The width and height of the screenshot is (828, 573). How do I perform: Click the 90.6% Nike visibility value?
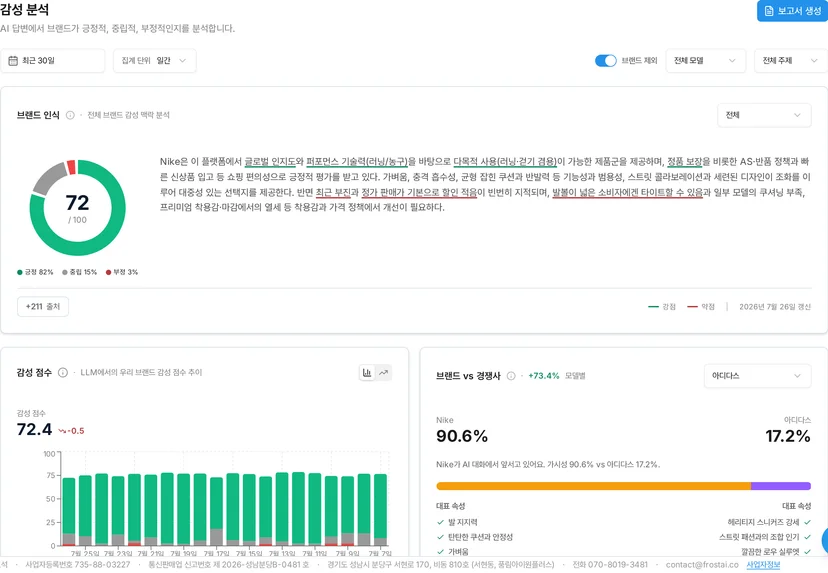[462, 436]
